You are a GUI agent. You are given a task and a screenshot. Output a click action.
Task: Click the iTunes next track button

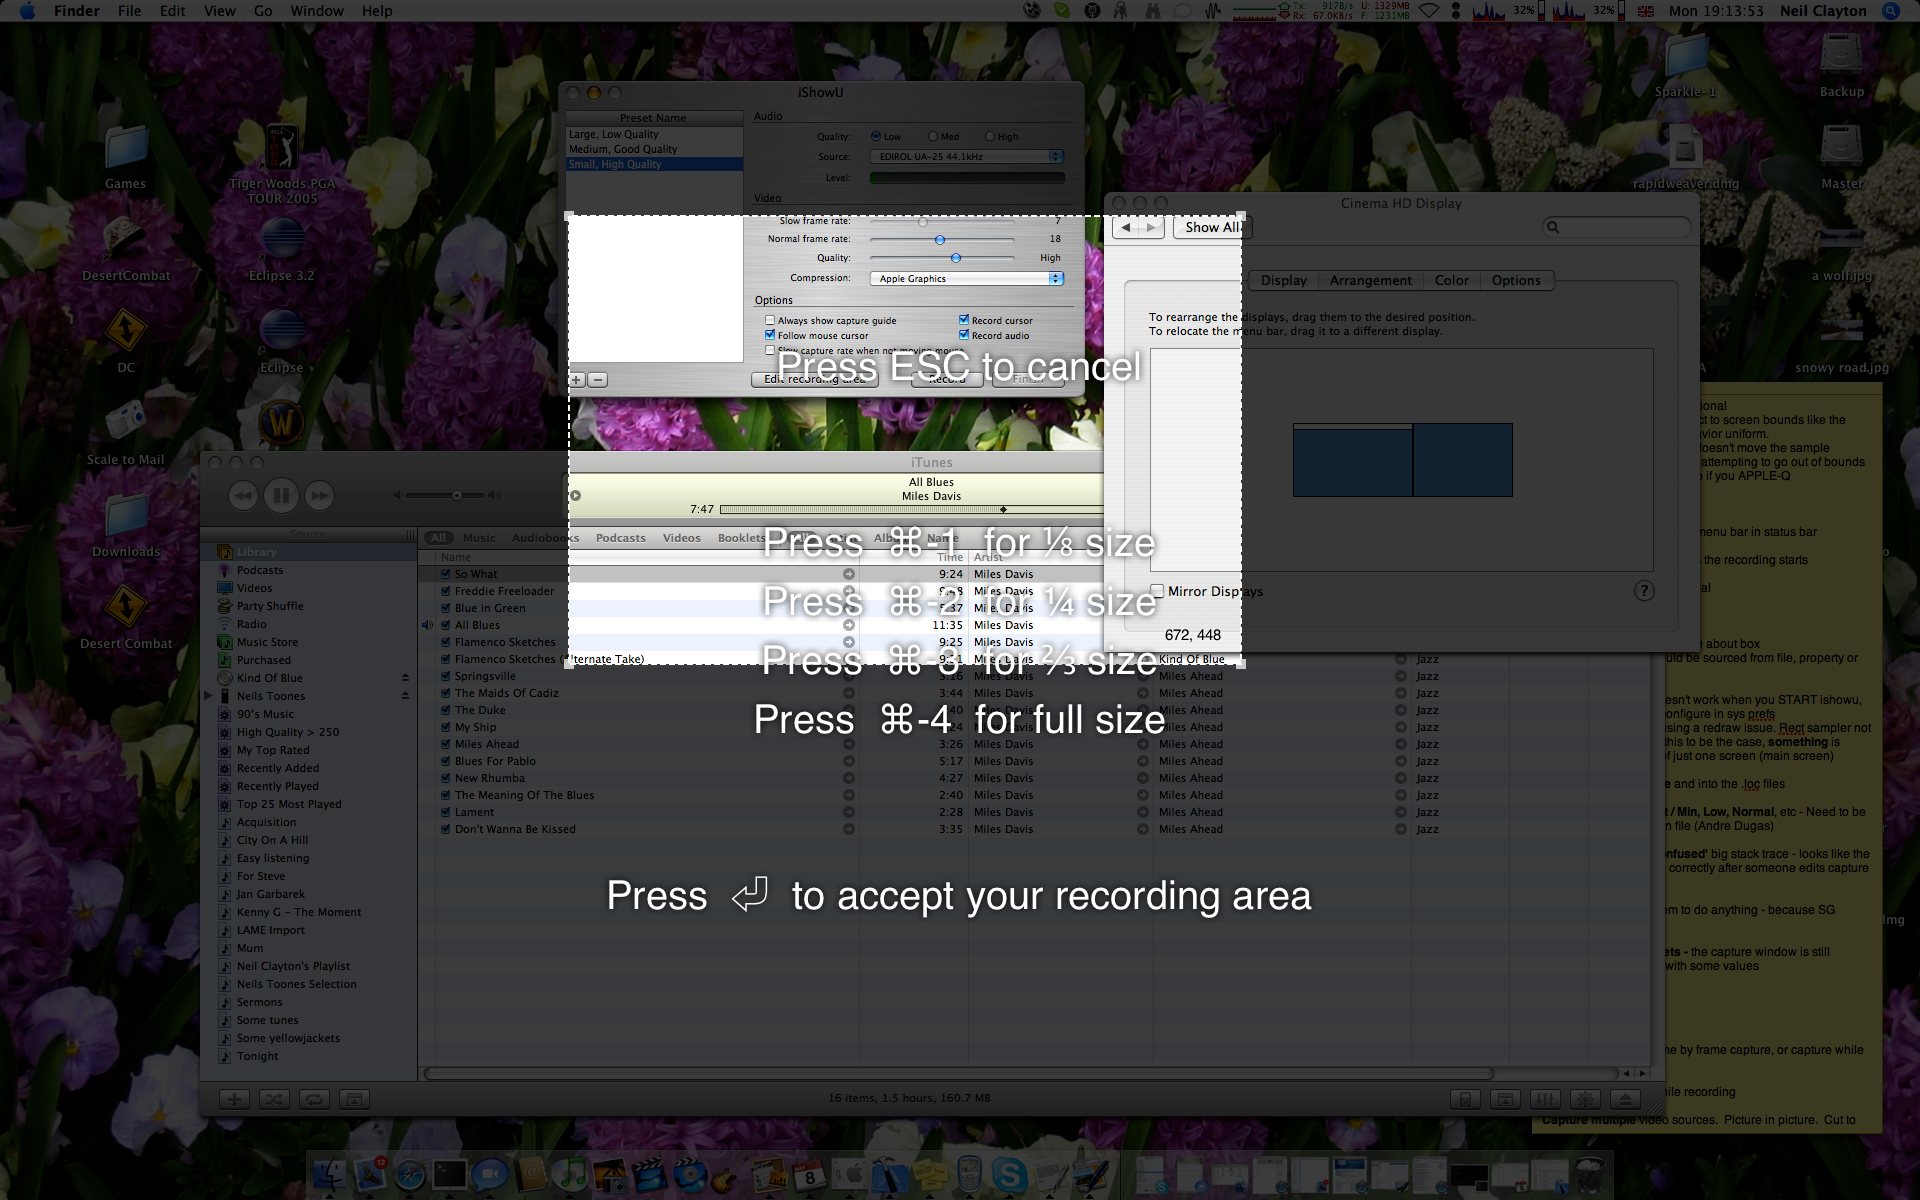[x=319, y=495]
